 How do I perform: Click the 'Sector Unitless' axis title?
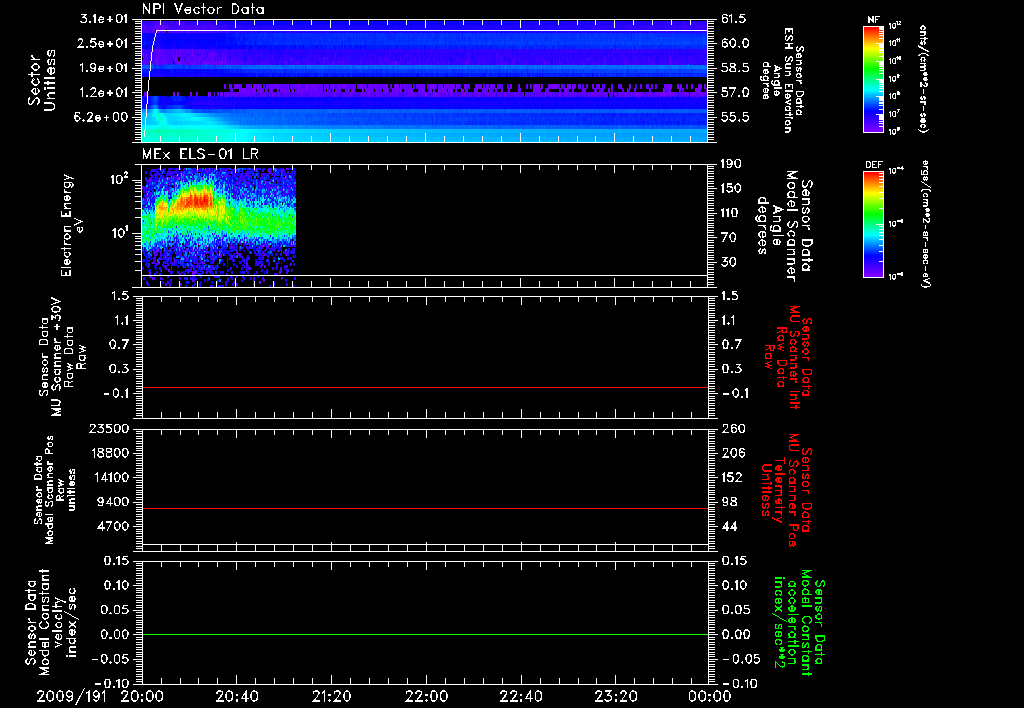[x=42, y=80]
